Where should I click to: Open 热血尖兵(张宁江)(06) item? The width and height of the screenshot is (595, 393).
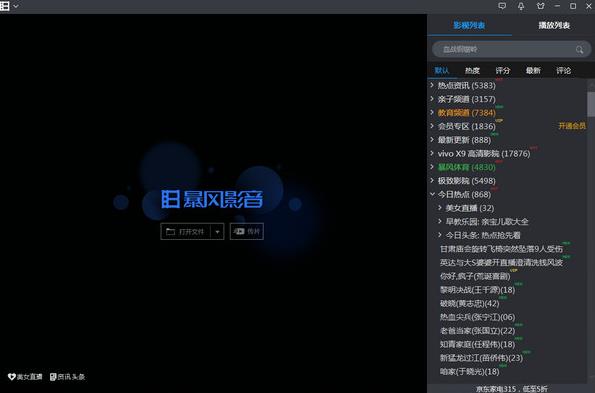pyautogui.click(x=477, y=318)
